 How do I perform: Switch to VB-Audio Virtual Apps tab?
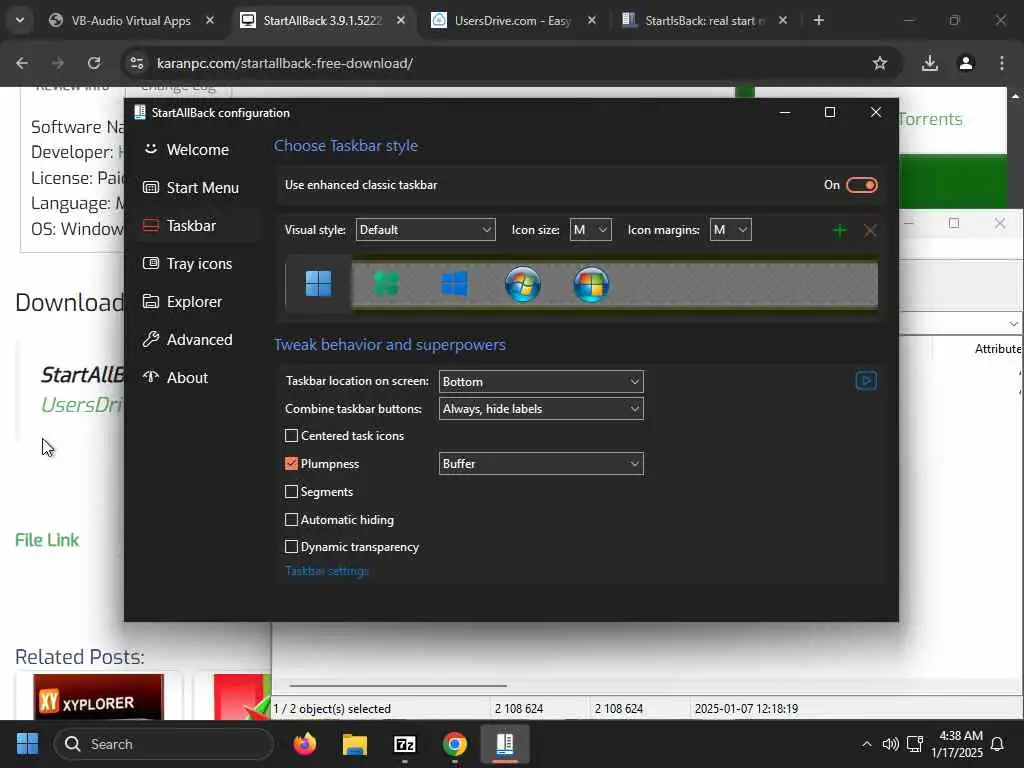click(131, 21)
